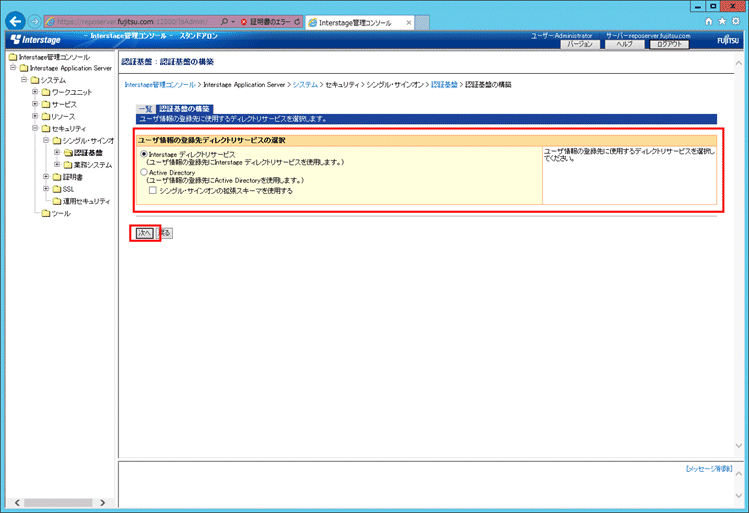Open a new blank browser tab

pos(421,22)
